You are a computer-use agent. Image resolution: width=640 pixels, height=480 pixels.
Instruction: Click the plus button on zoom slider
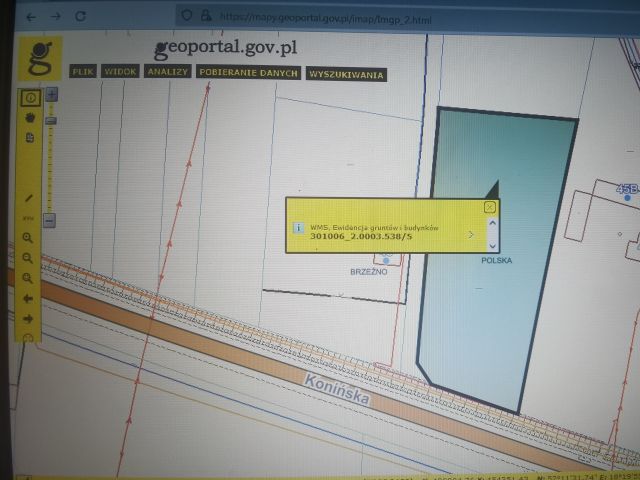(x=51, y=94)
